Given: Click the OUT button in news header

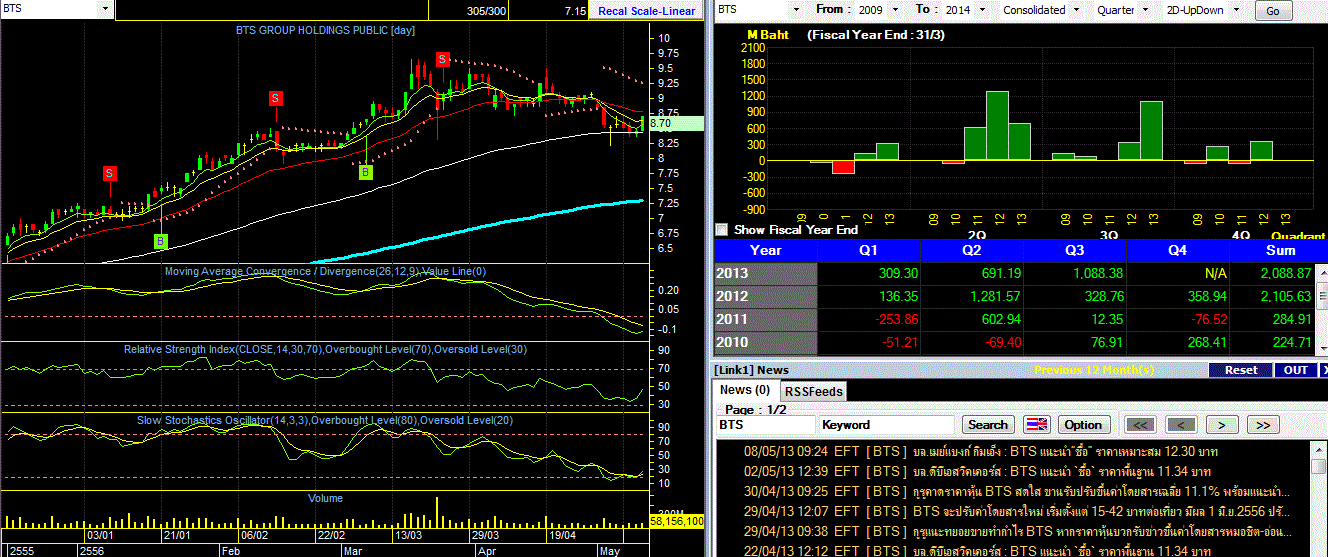Looking at the screenshot, I should click(1296, 370).
